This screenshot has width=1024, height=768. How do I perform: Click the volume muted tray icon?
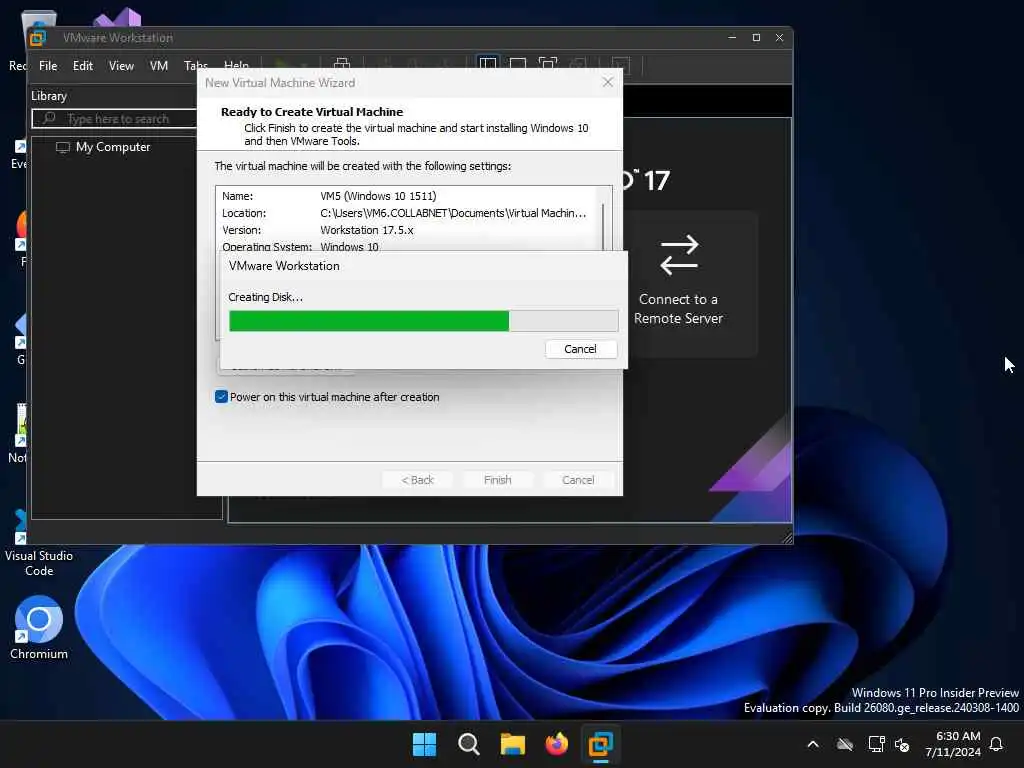coord(903,744)
